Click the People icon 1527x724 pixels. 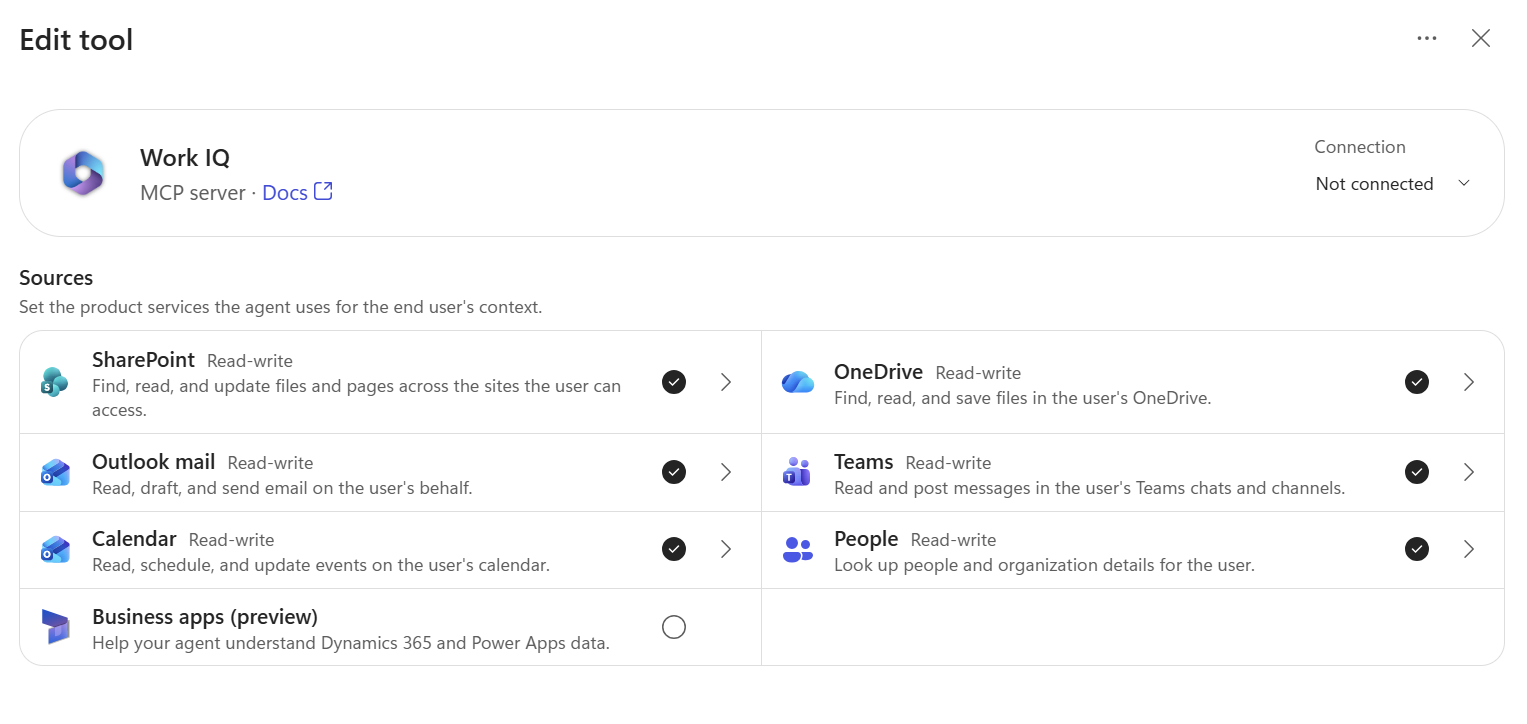[797, 549]
